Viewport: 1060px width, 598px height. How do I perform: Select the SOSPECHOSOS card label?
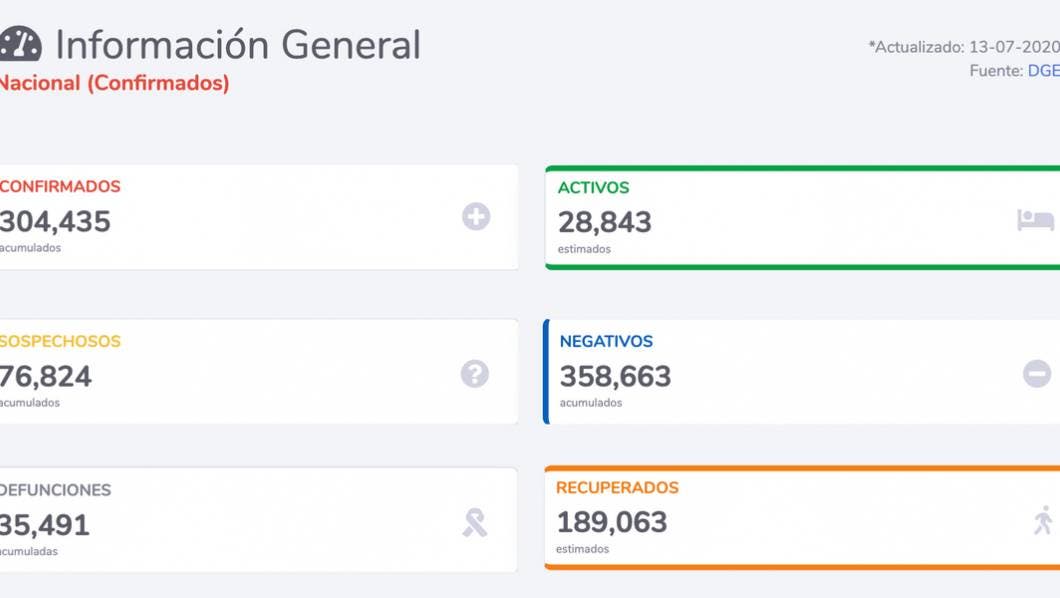tap(60, 342)
